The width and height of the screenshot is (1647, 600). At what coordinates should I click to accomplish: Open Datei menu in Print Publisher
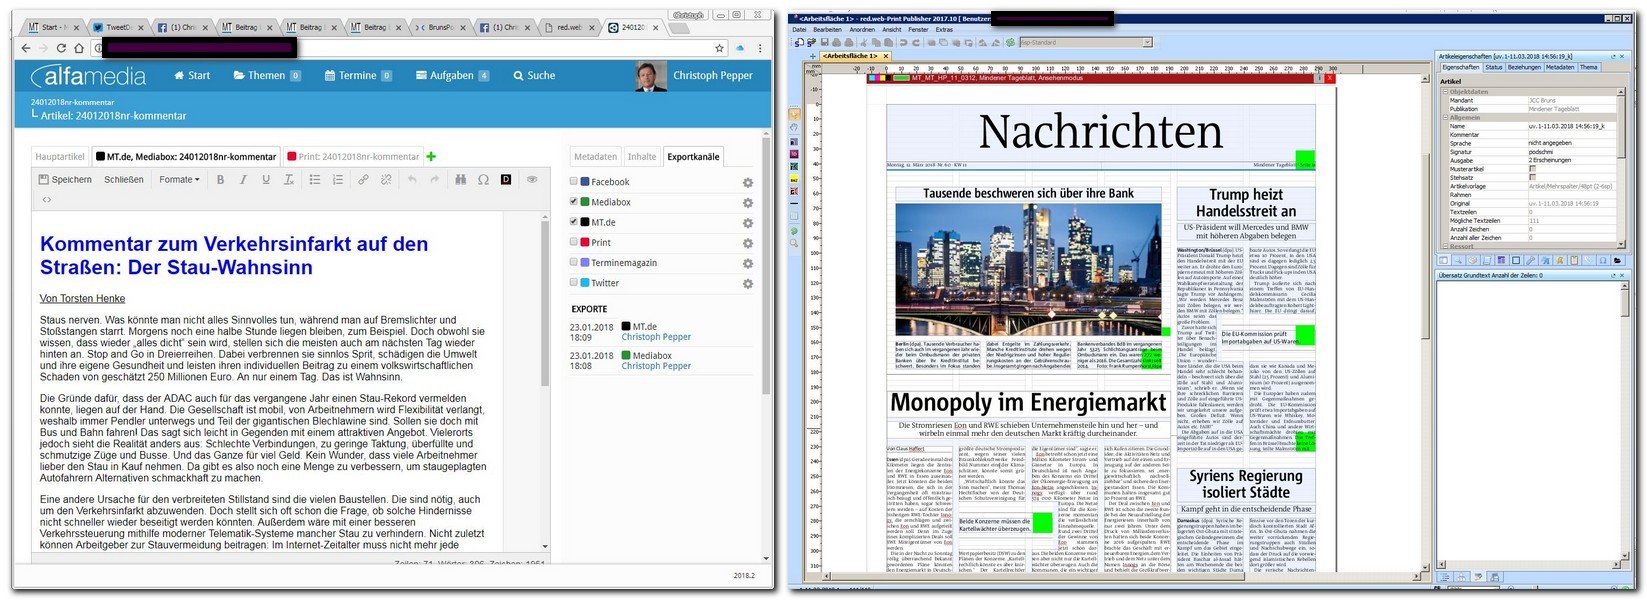tap(799, 30)
